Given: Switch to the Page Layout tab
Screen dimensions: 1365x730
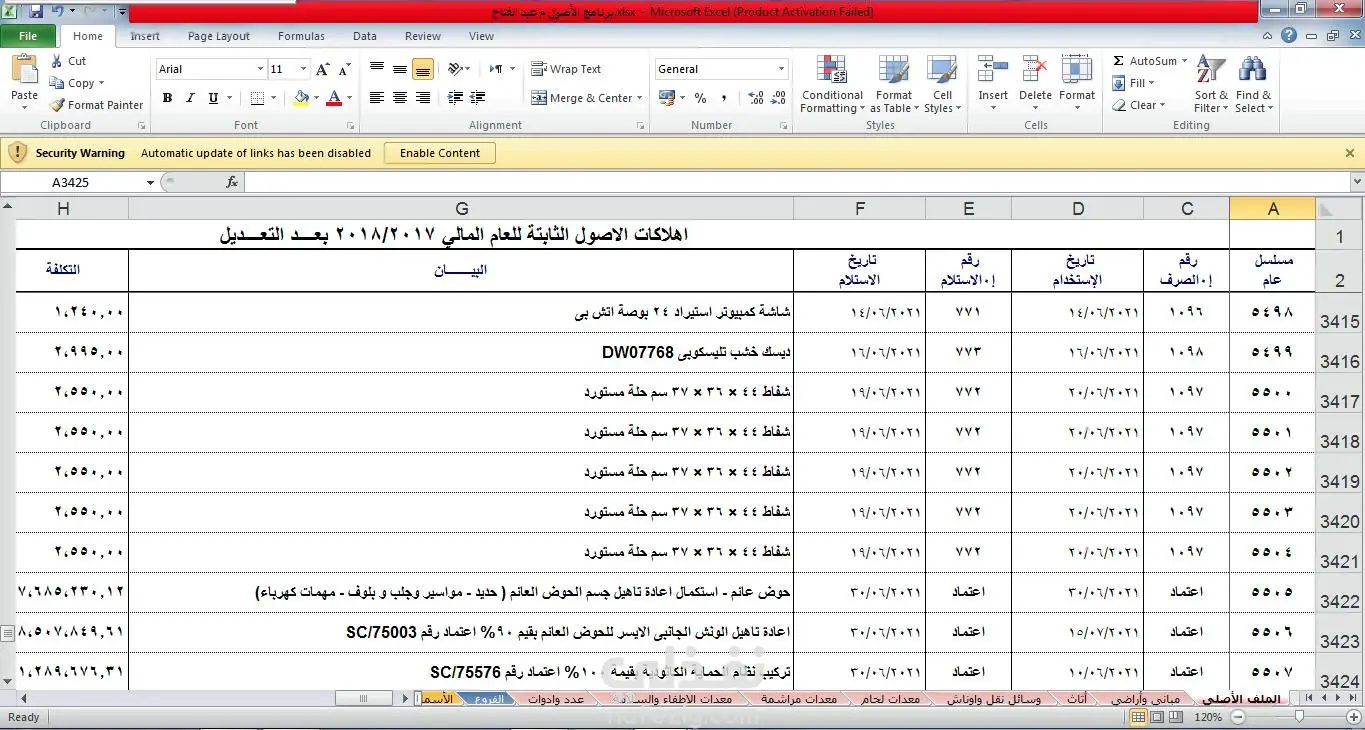Looking at the screenshot, I should [x=219, y=36].
